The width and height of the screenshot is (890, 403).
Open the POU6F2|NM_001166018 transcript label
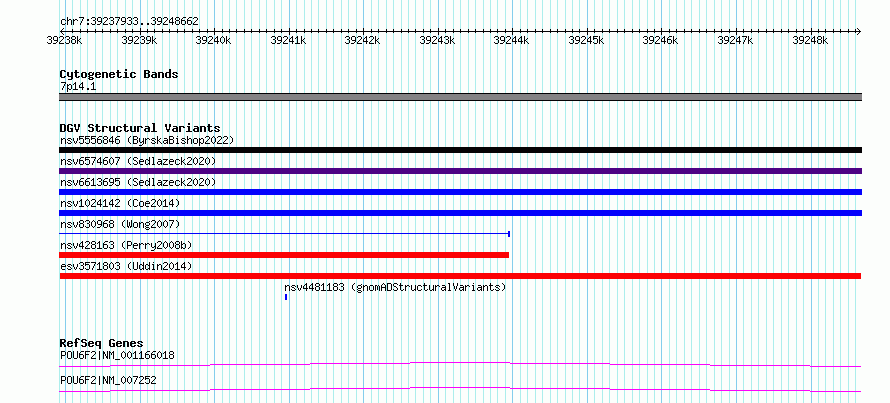(117, 356)
